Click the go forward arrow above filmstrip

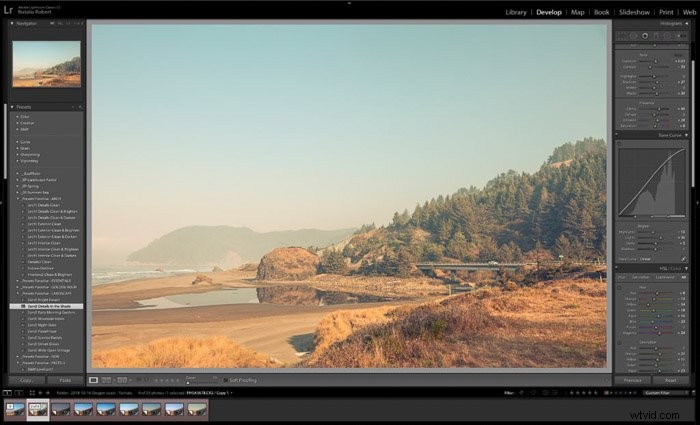coord(48,393)
